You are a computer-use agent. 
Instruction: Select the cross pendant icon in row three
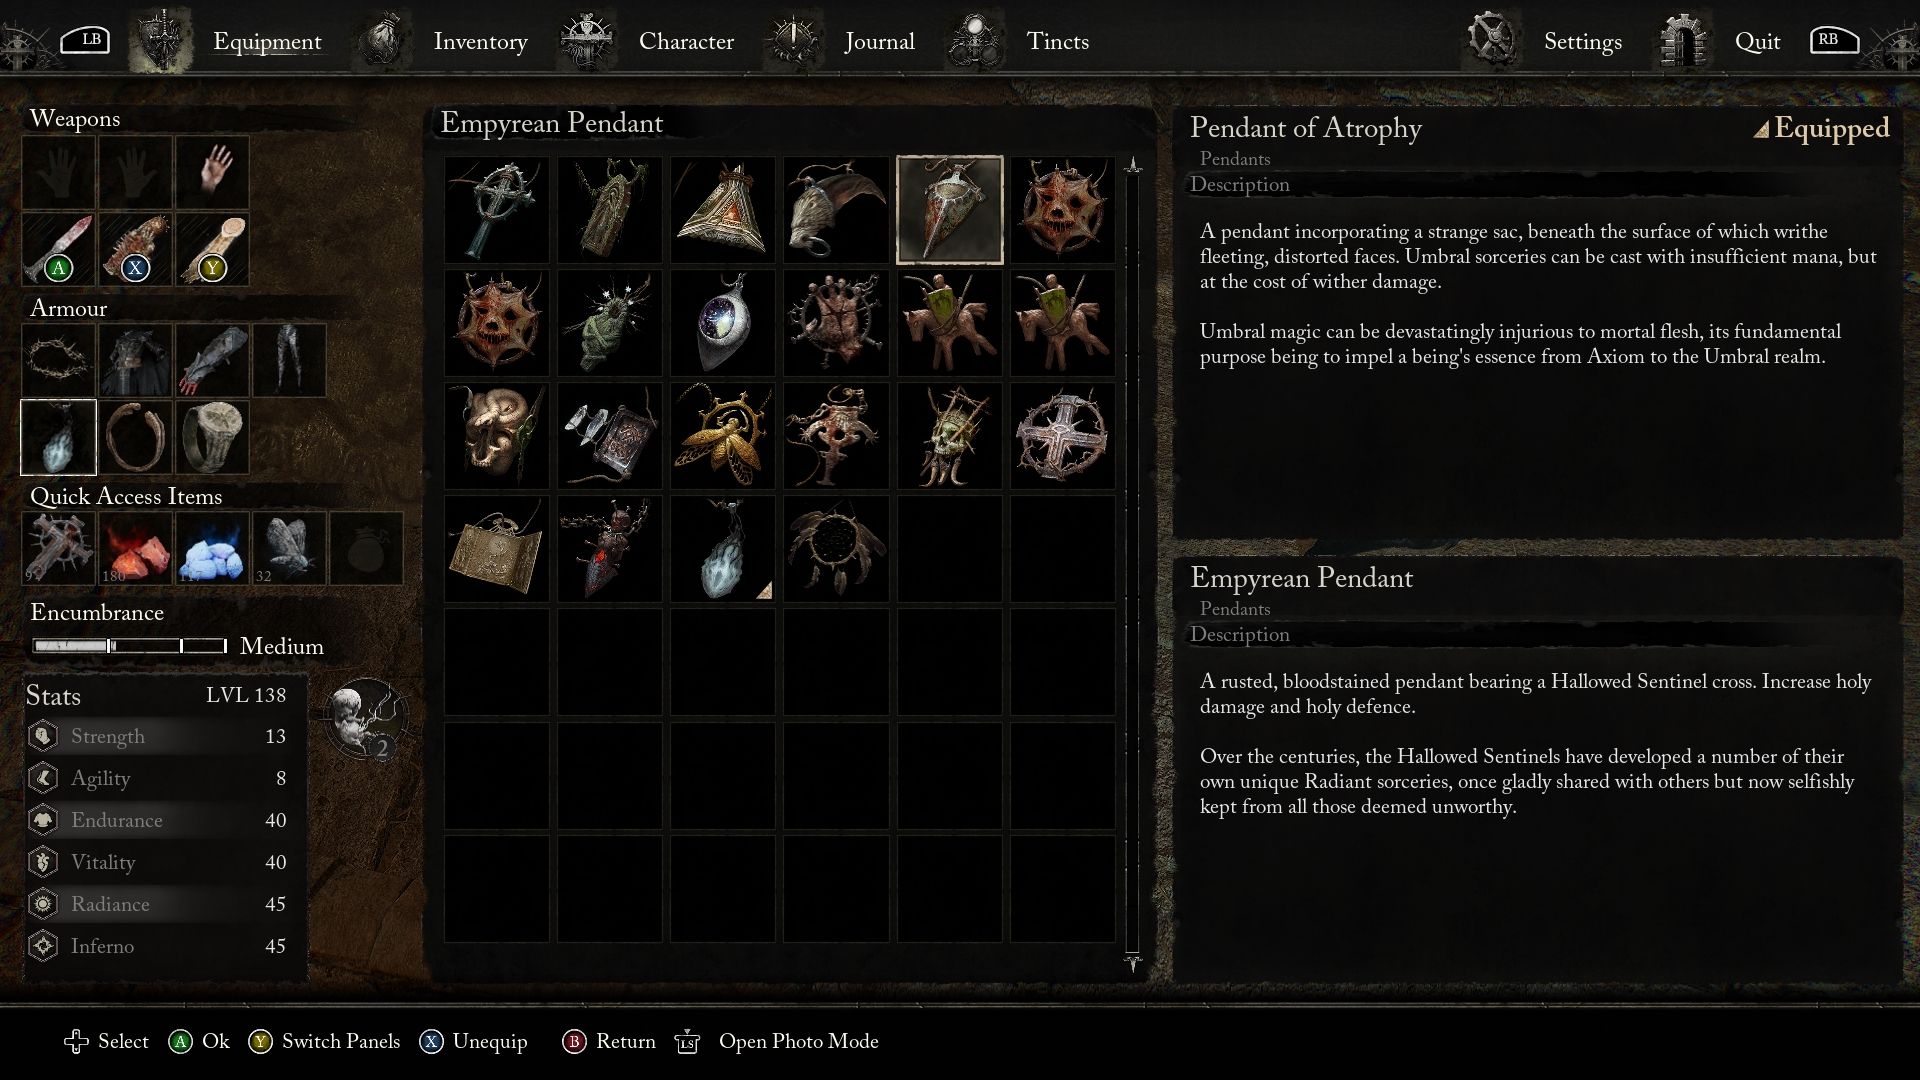[1062, 436]
